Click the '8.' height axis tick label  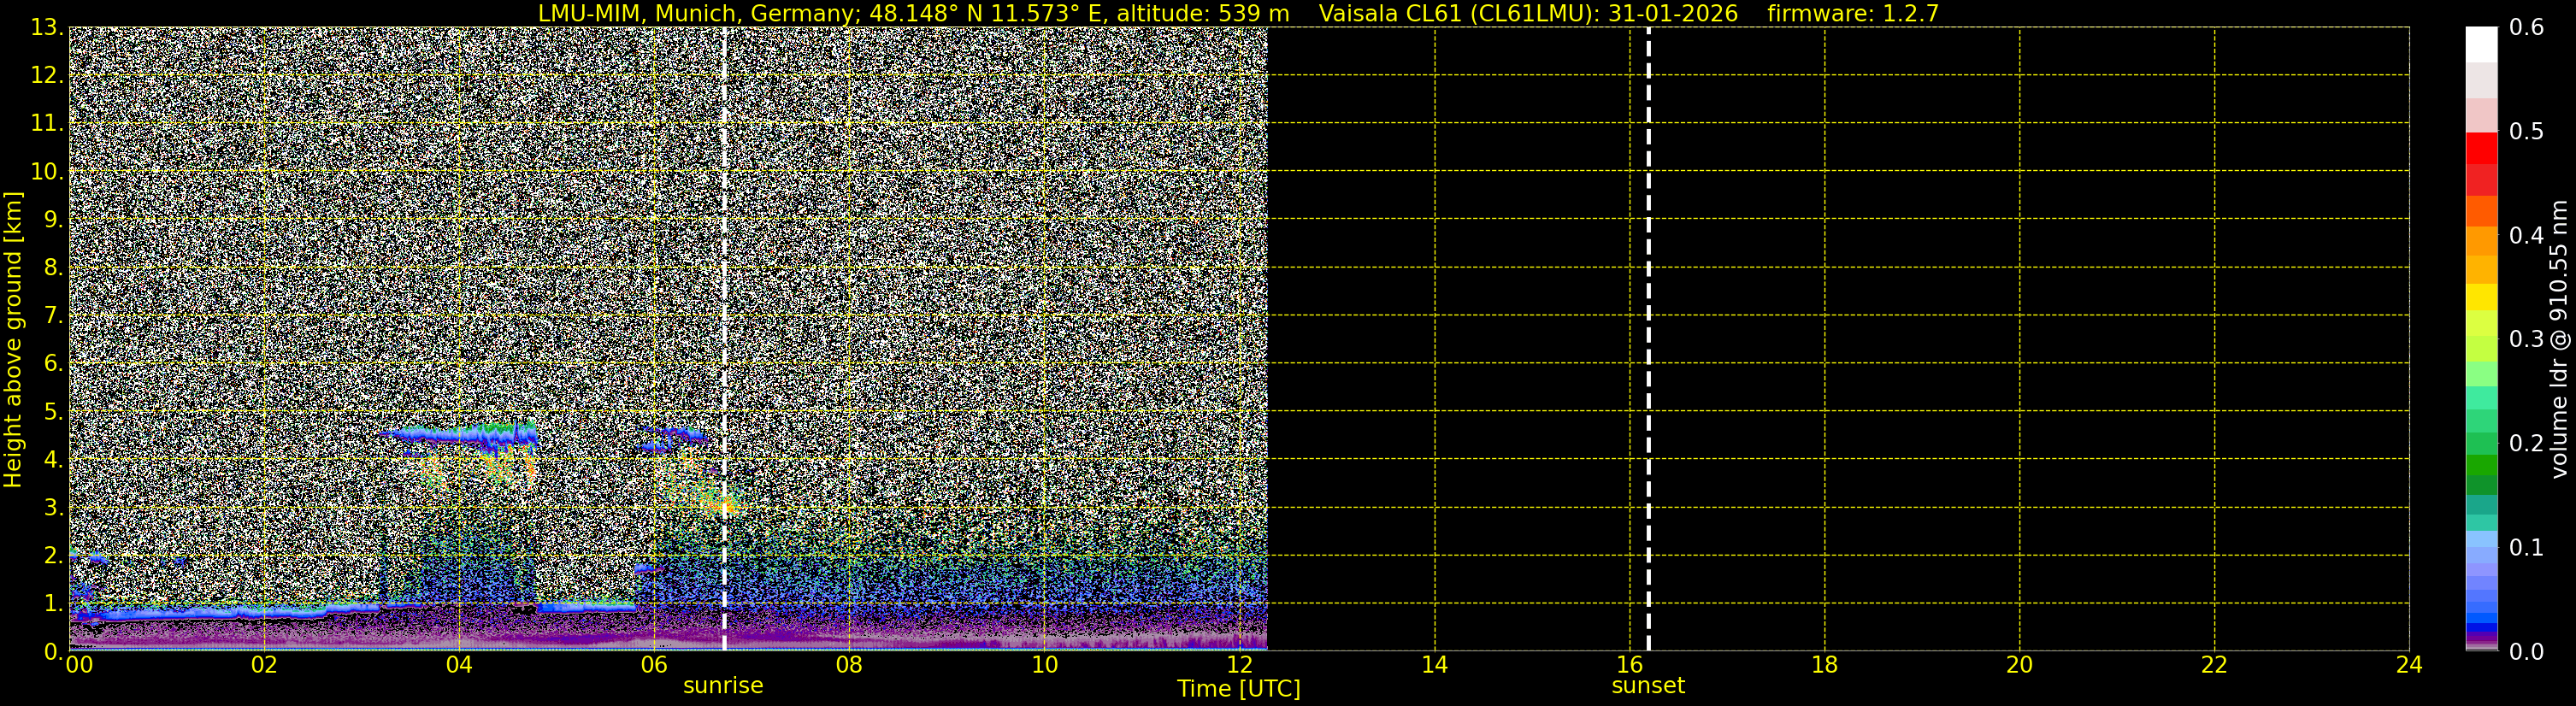click(53, 267)
